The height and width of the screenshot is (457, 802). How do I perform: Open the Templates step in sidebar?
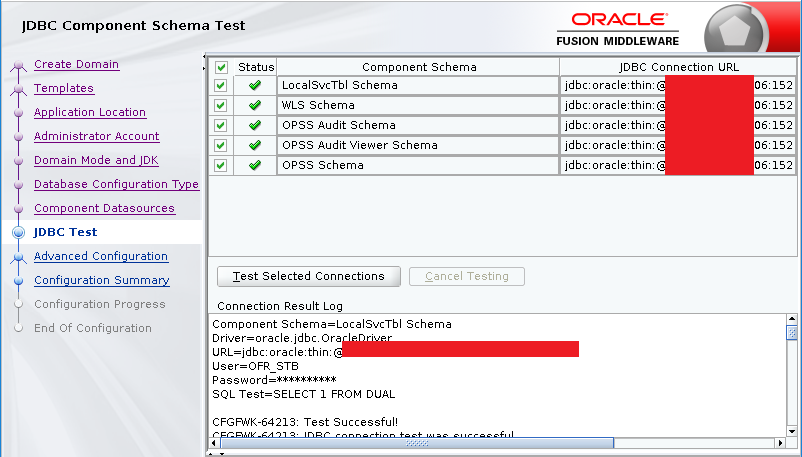pos(63,88)
